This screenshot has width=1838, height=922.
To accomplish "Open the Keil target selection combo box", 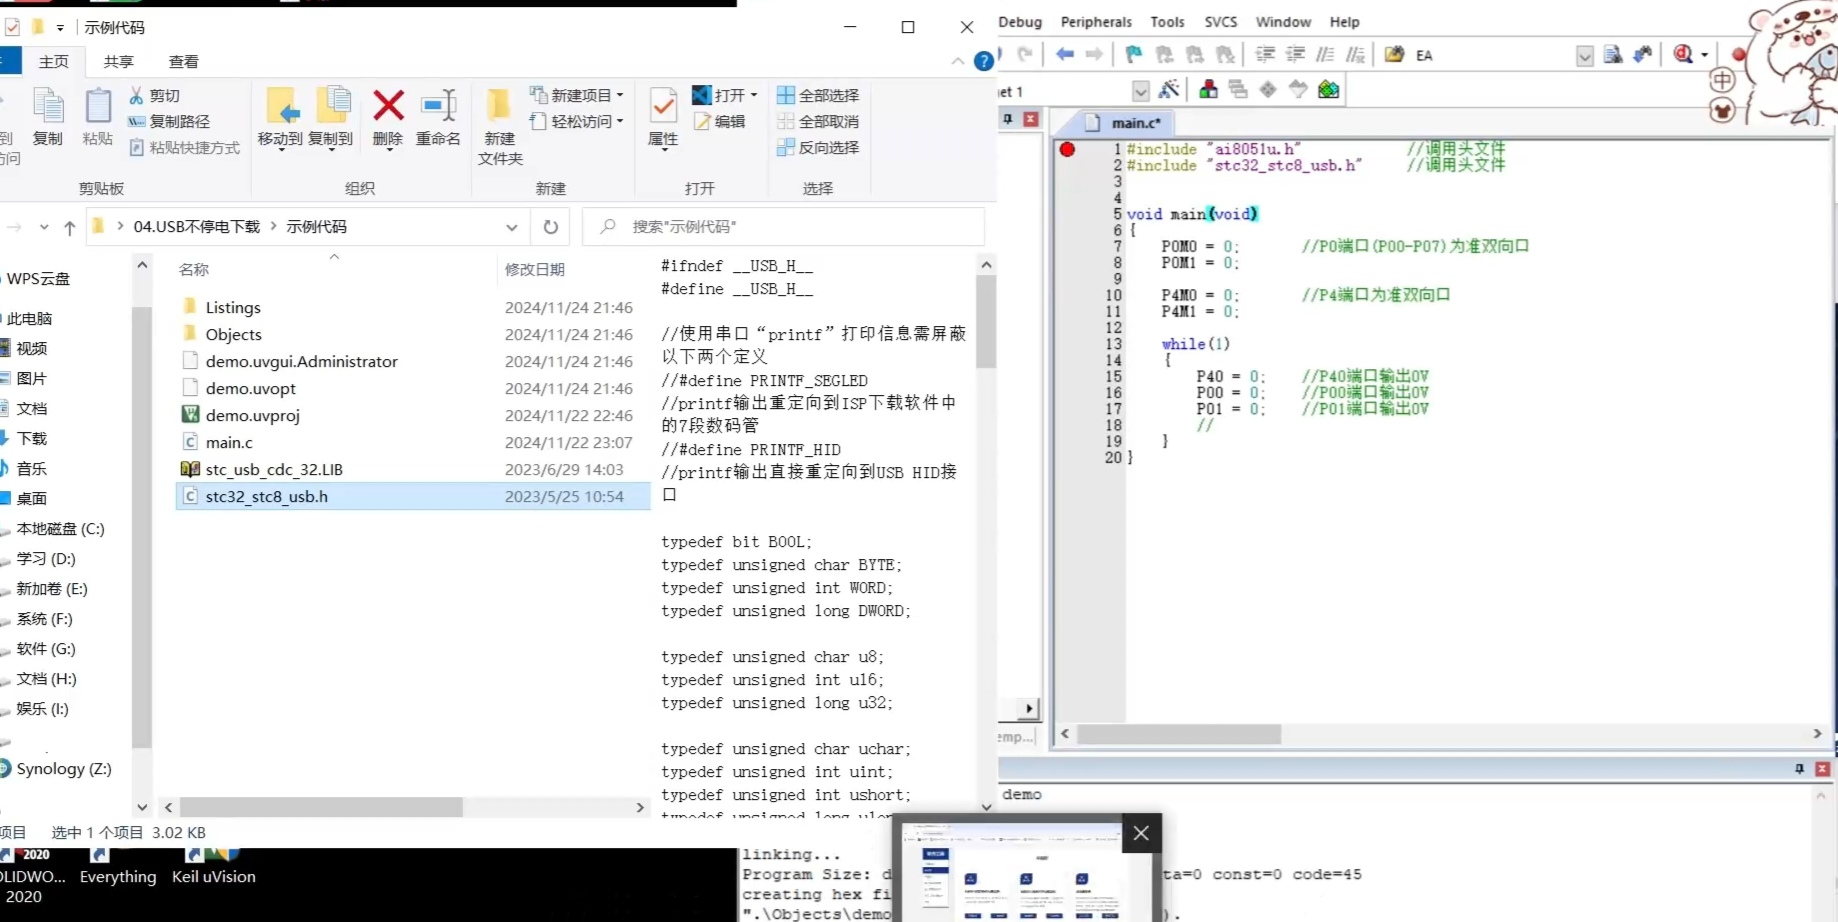I will [x=1140, y=91].
